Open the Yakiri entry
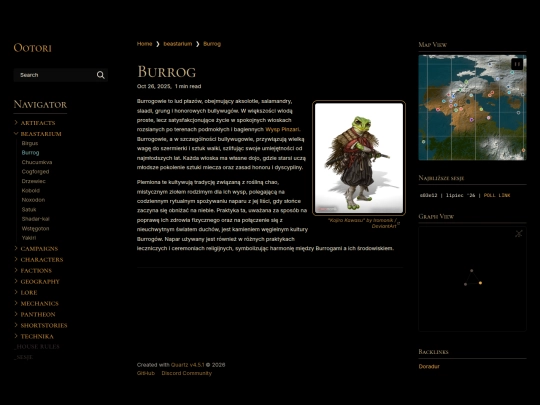Viewport: 540px width, 405px height. pyautogui.click(x=29, y=238)
